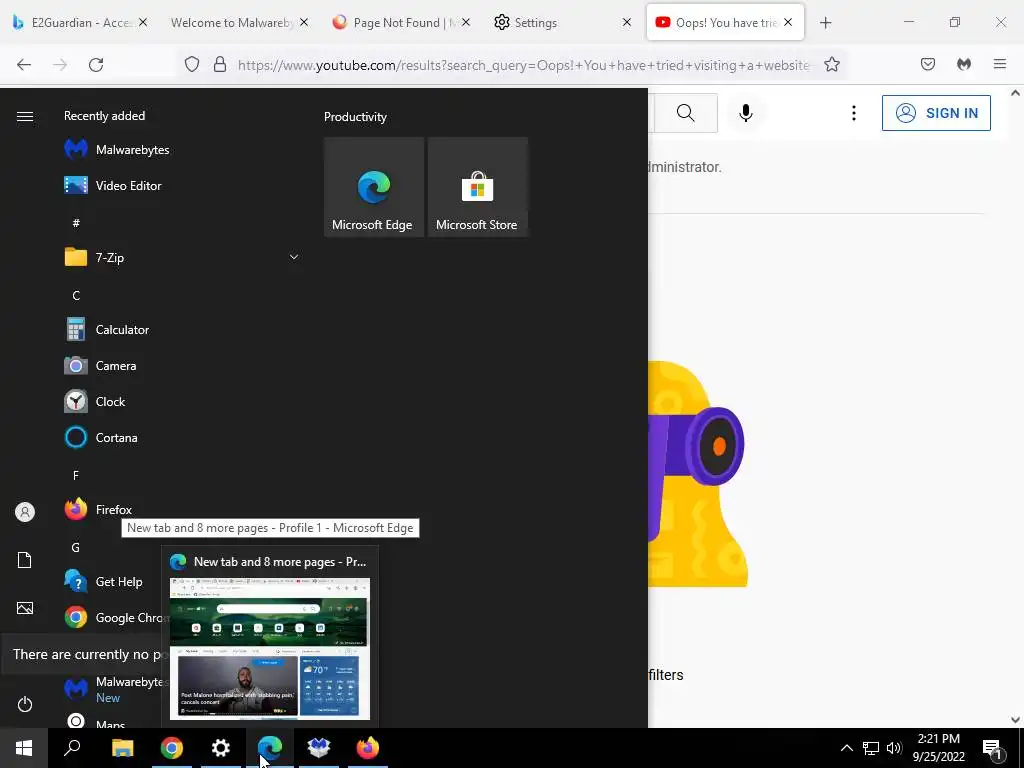Click the C letter group header
Image resolution: width=1024 pixels, height=768 pixels.
tap(76, 295)
